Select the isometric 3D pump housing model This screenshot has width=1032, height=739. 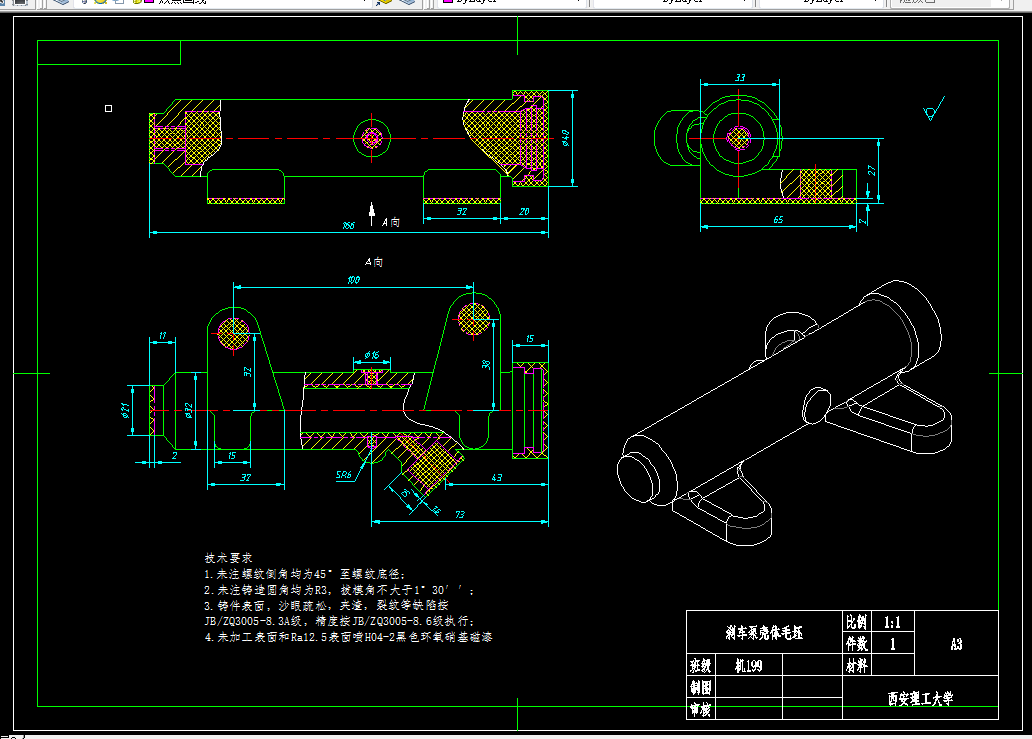(x=785, y=413)
